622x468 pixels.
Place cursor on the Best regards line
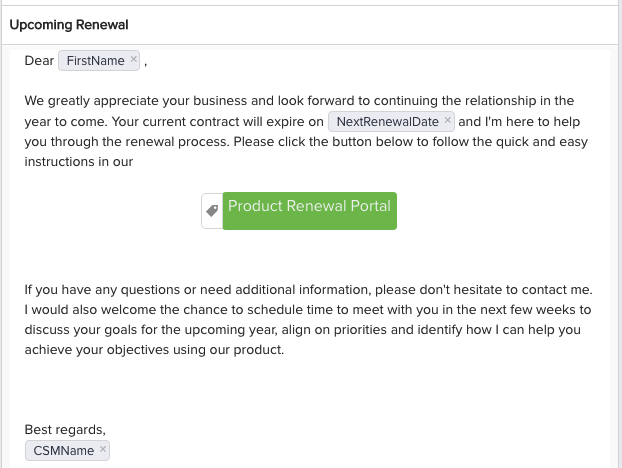click(65, 430)
